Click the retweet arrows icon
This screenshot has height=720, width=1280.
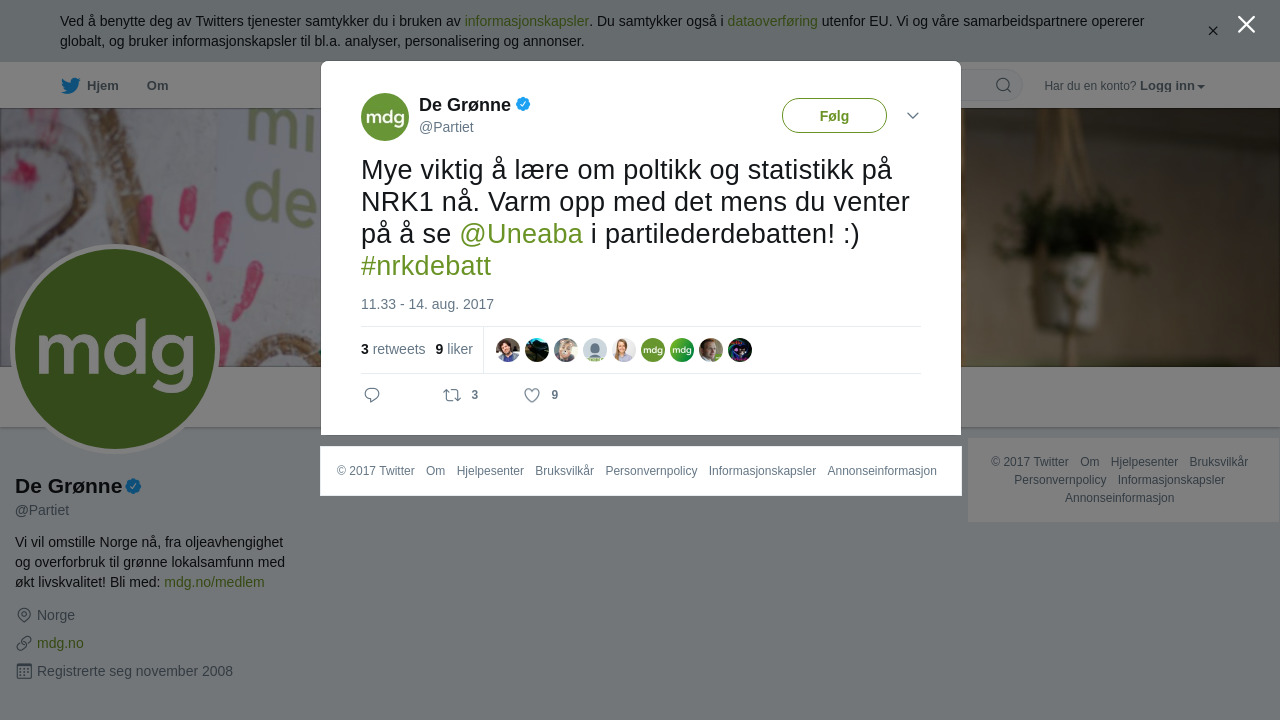(452, 395)
